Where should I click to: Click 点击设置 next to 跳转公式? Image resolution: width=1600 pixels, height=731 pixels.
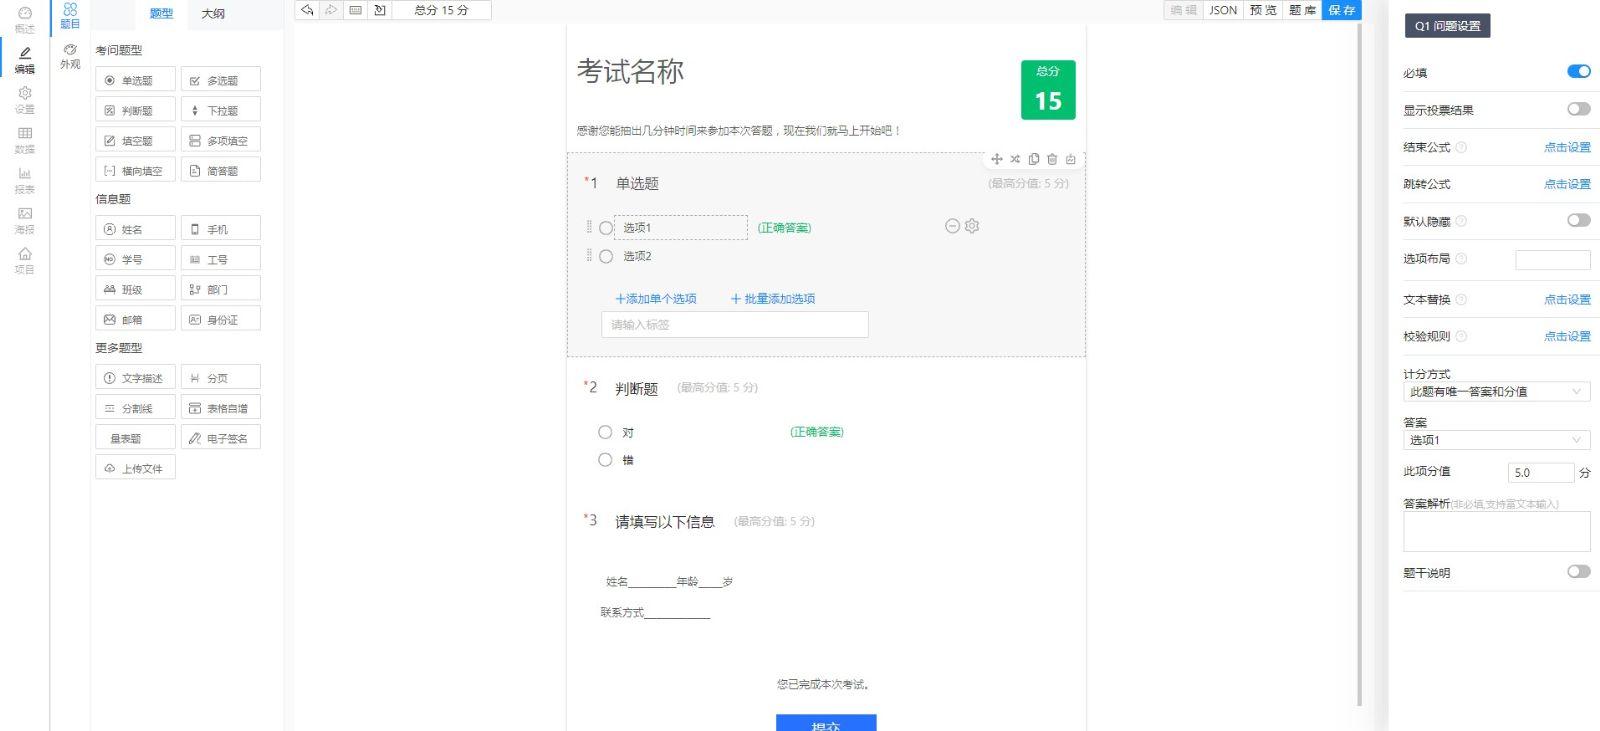click(x=1567, y=184)
